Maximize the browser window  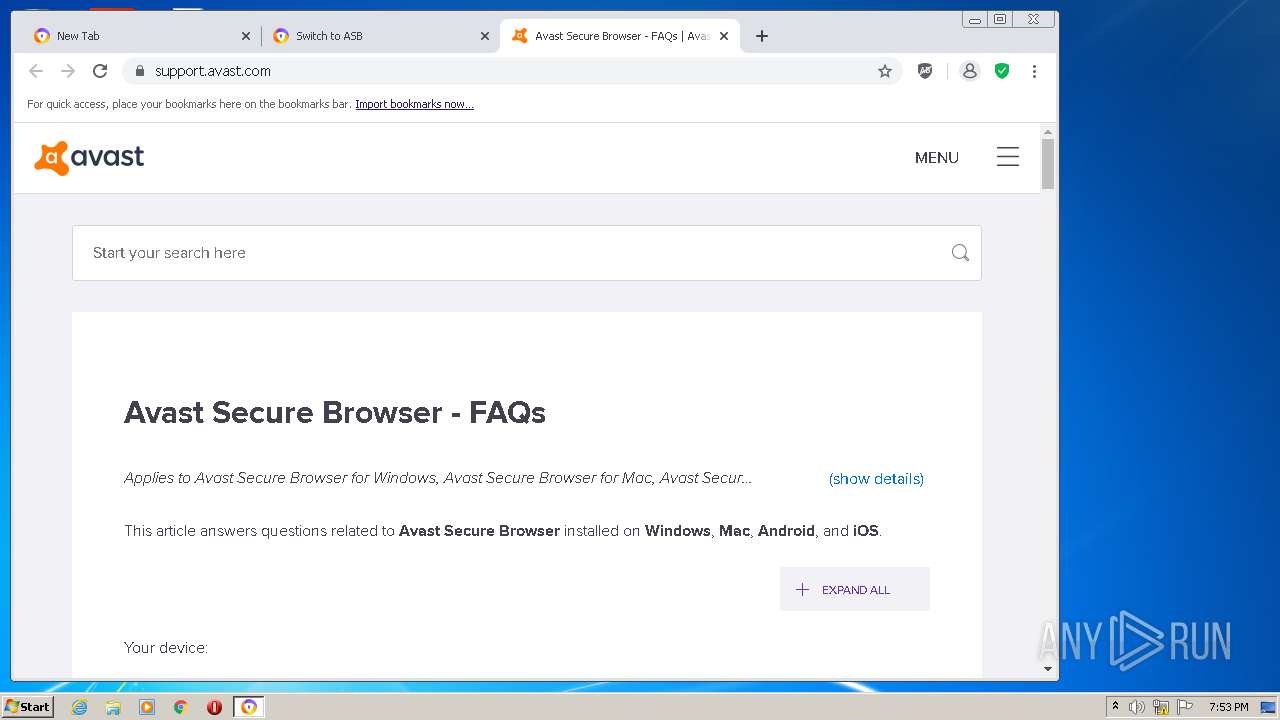[1000, 19]
